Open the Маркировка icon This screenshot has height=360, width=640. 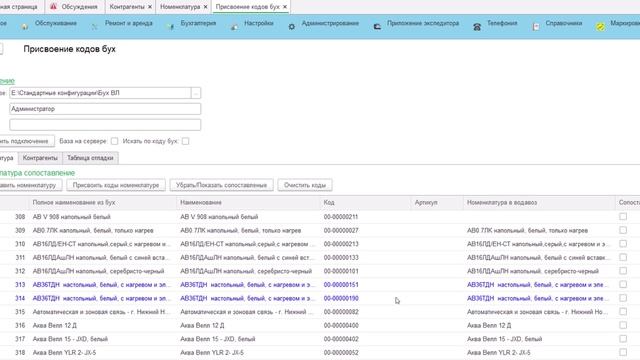click(x=600, y=27)
